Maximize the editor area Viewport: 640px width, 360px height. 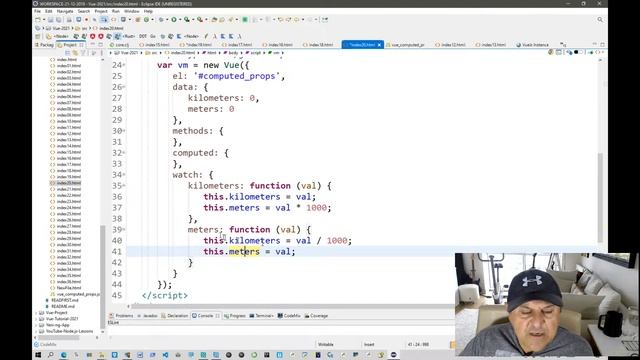[602, 45]
